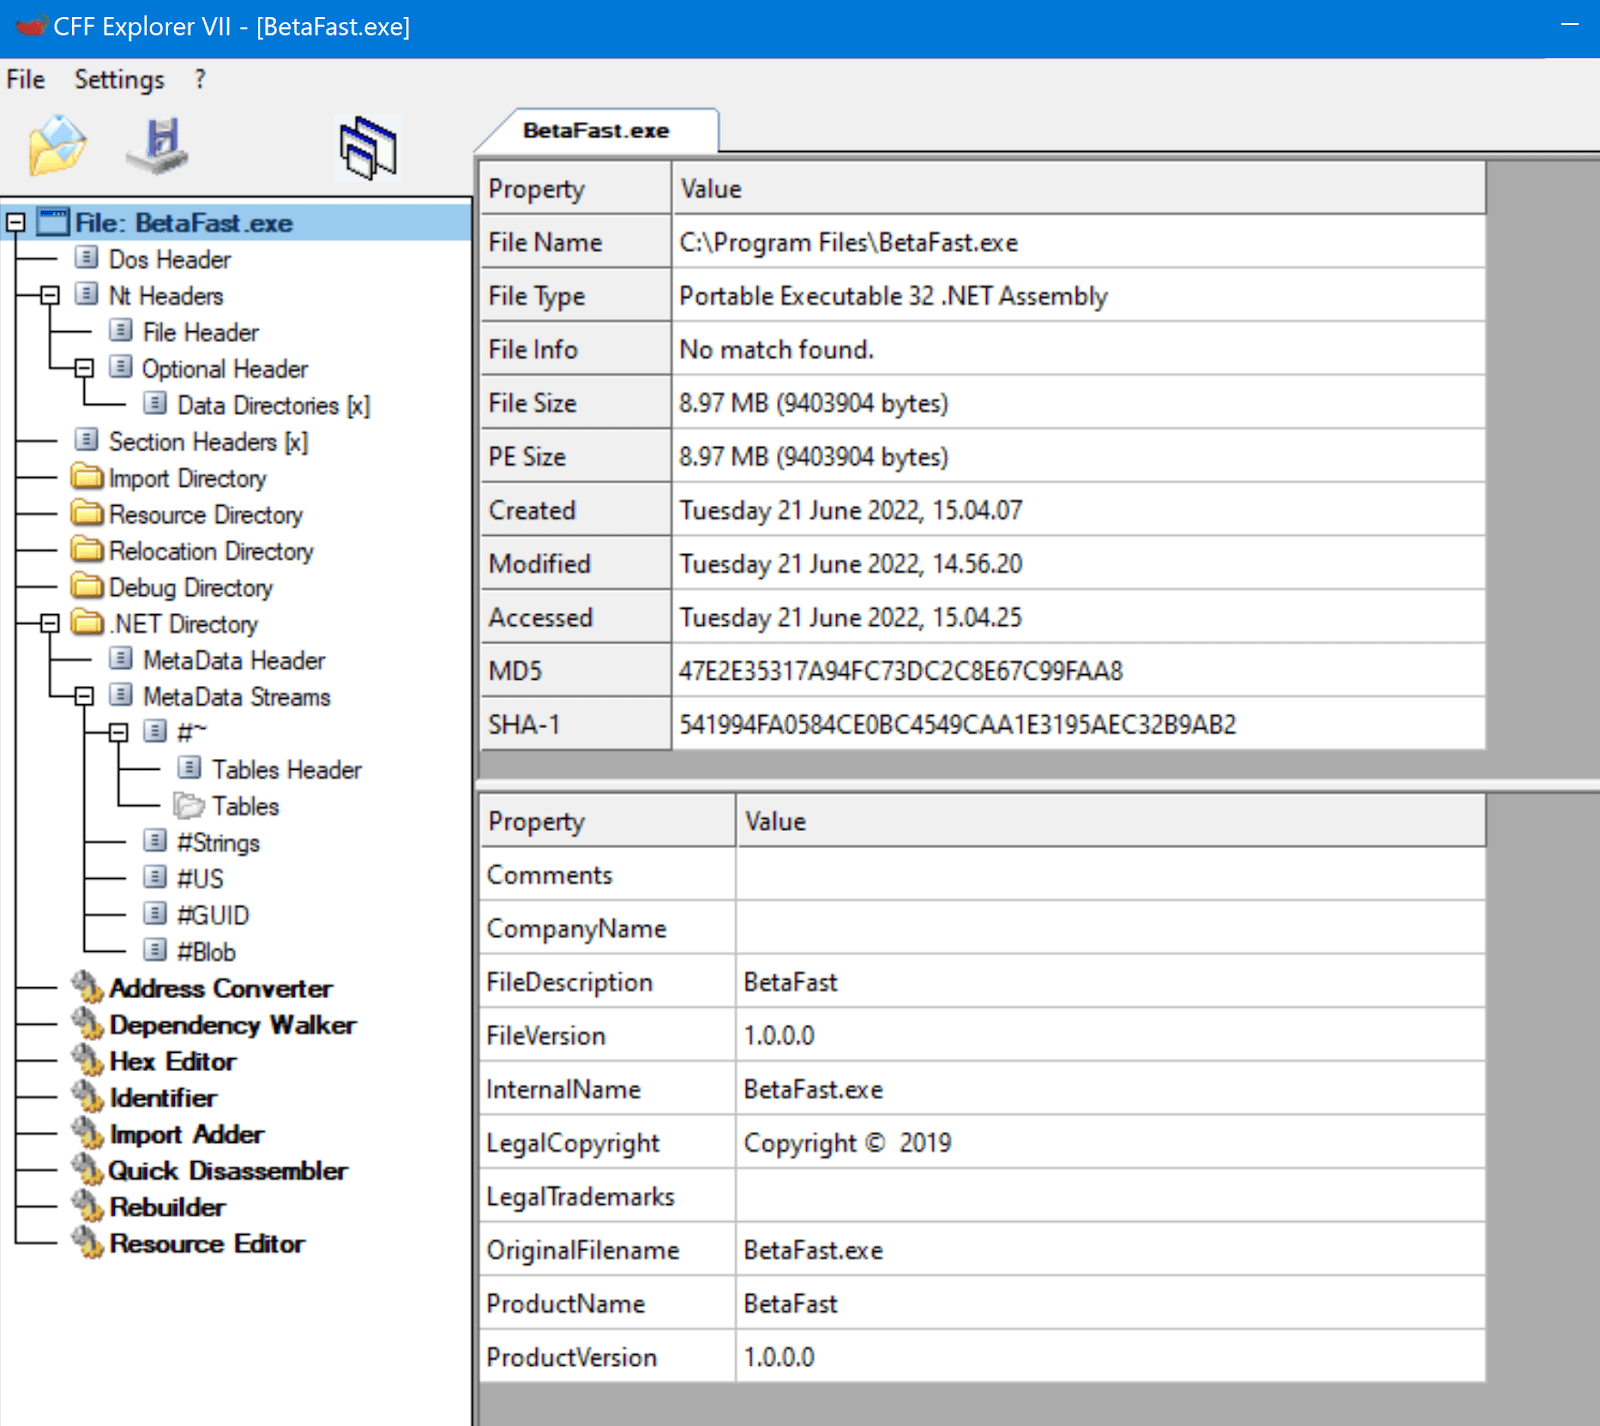Image resolution: width=1600 pixels, height=1426 pixels.
Task: Open the Import Adder tool
Action: point(186,1134)
